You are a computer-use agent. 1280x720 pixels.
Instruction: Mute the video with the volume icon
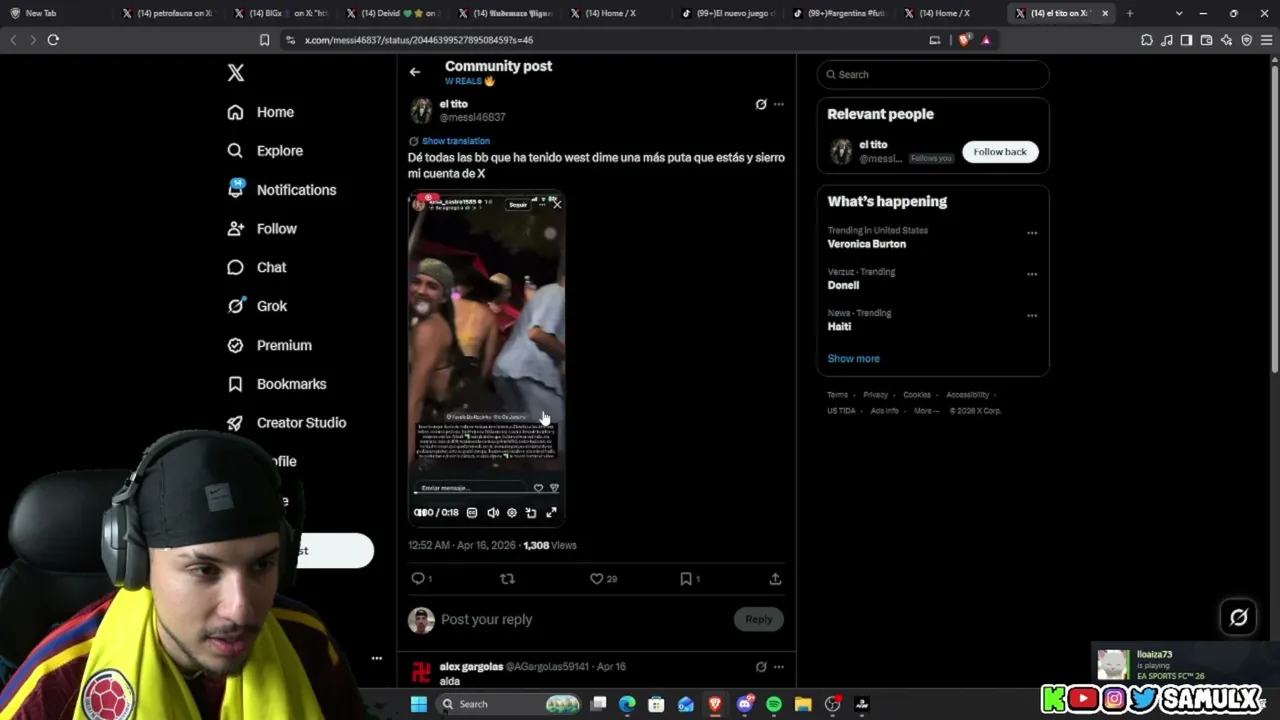[493, 513]
